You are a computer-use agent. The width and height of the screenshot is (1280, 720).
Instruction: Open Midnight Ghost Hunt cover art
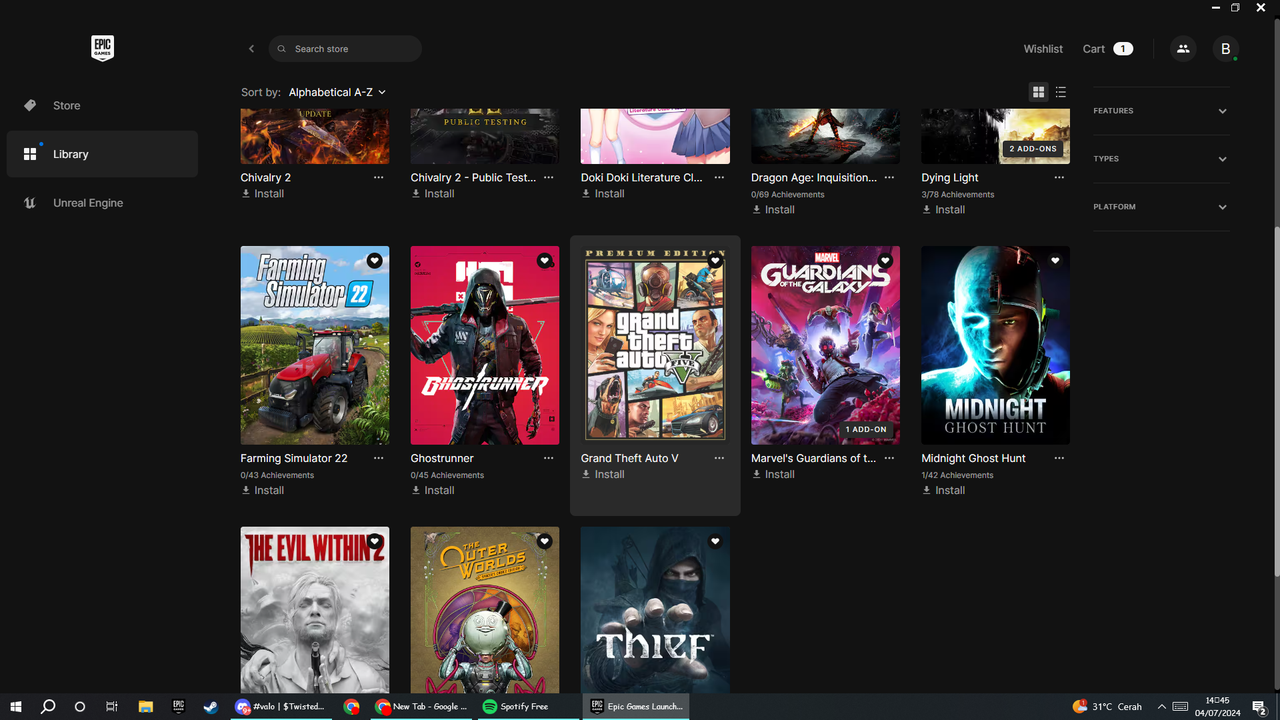pos(995,345)
